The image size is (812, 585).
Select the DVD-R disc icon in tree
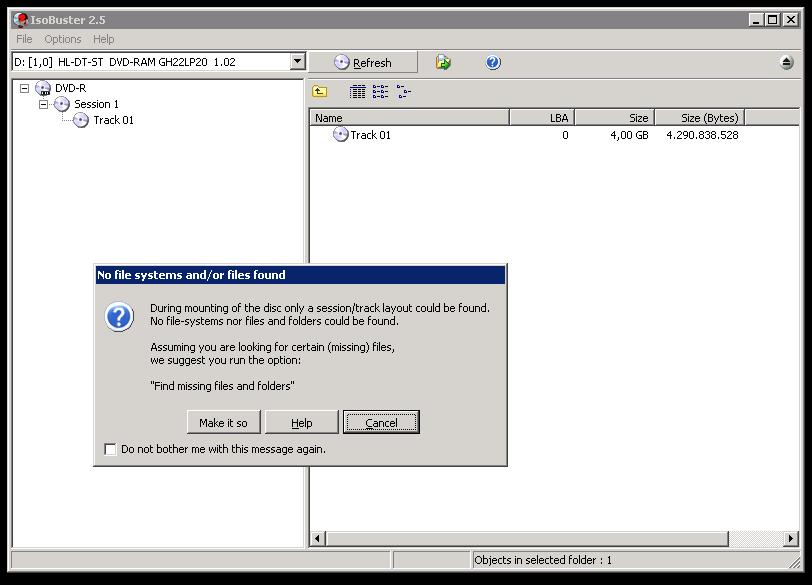[43, 89]
